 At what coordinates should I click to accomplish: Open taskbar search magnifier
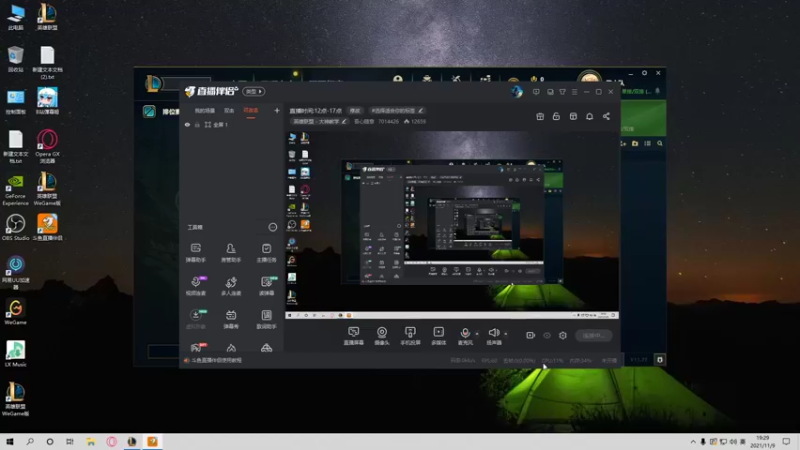[30, 442]
